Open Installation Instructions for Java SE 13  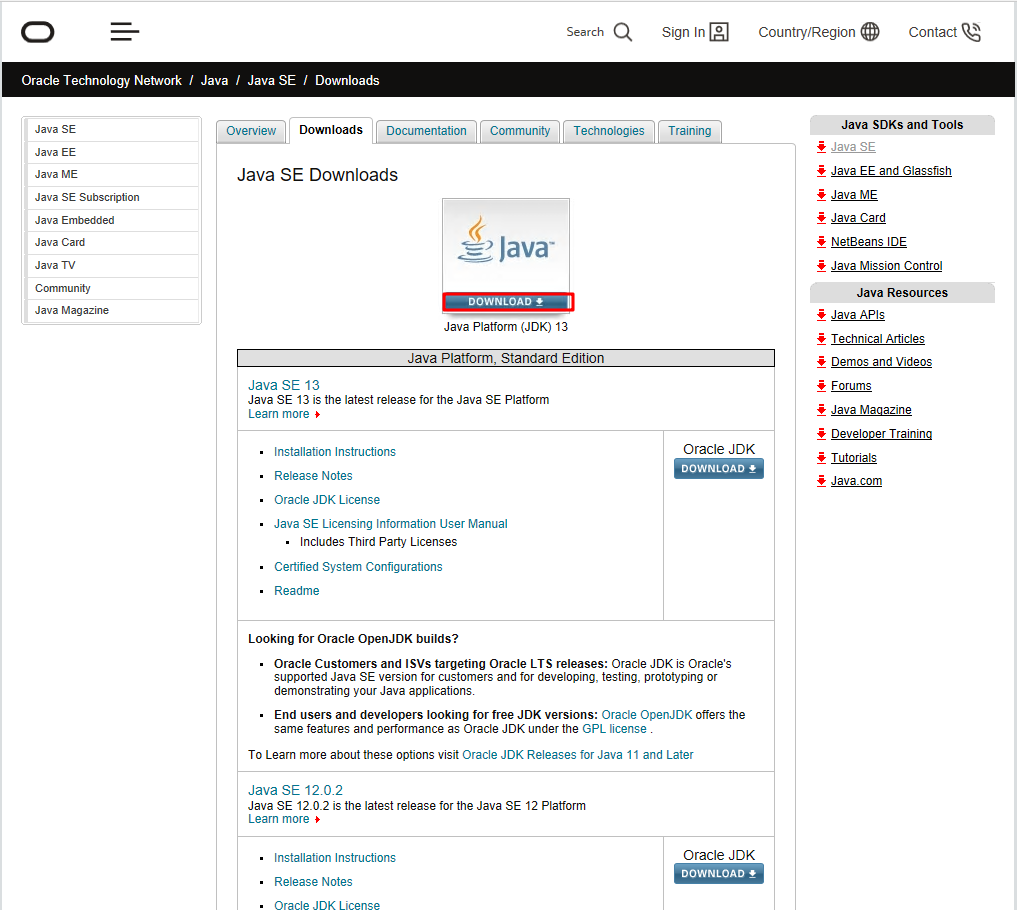(x=335, y=451)
